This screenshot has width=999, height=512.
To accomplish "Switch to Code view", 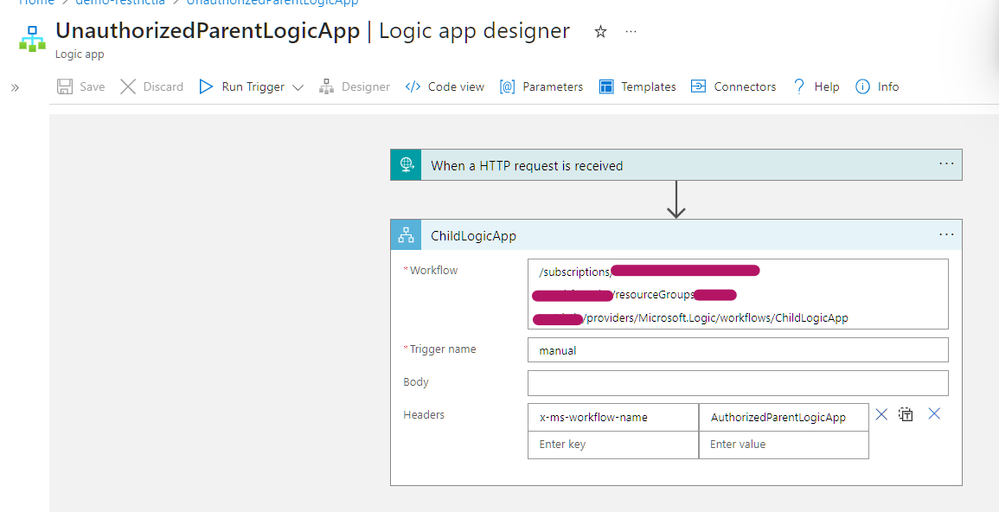I will pyautogui.click(x=456, y=87).
